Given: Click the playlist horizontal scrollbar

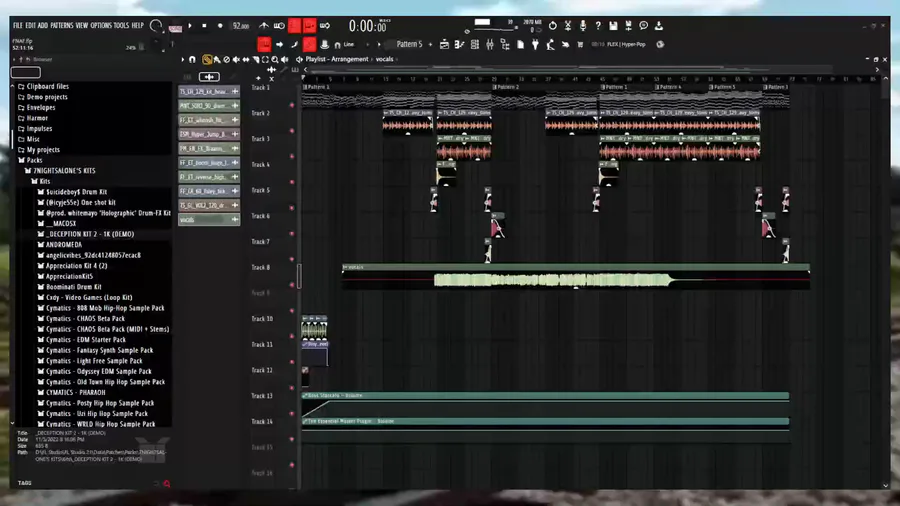Looking at the screenshot, I should tap(591, 69).
